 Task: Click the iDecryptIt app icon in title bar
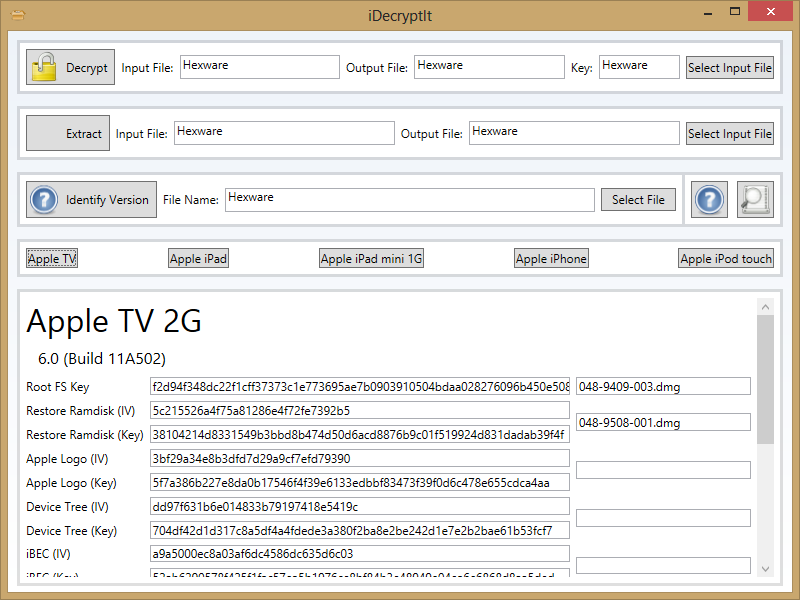click(x=18, y=15)
